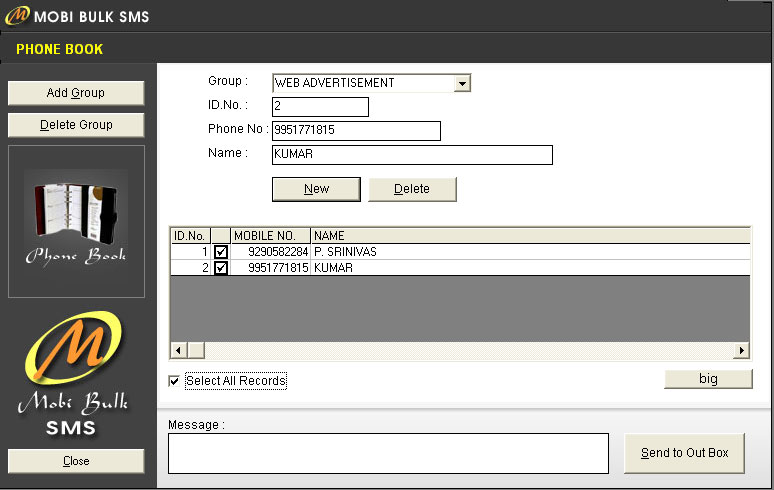Click the table's left scroll arrow
Viewport: 774px width, 490px height.
(178, 350)
